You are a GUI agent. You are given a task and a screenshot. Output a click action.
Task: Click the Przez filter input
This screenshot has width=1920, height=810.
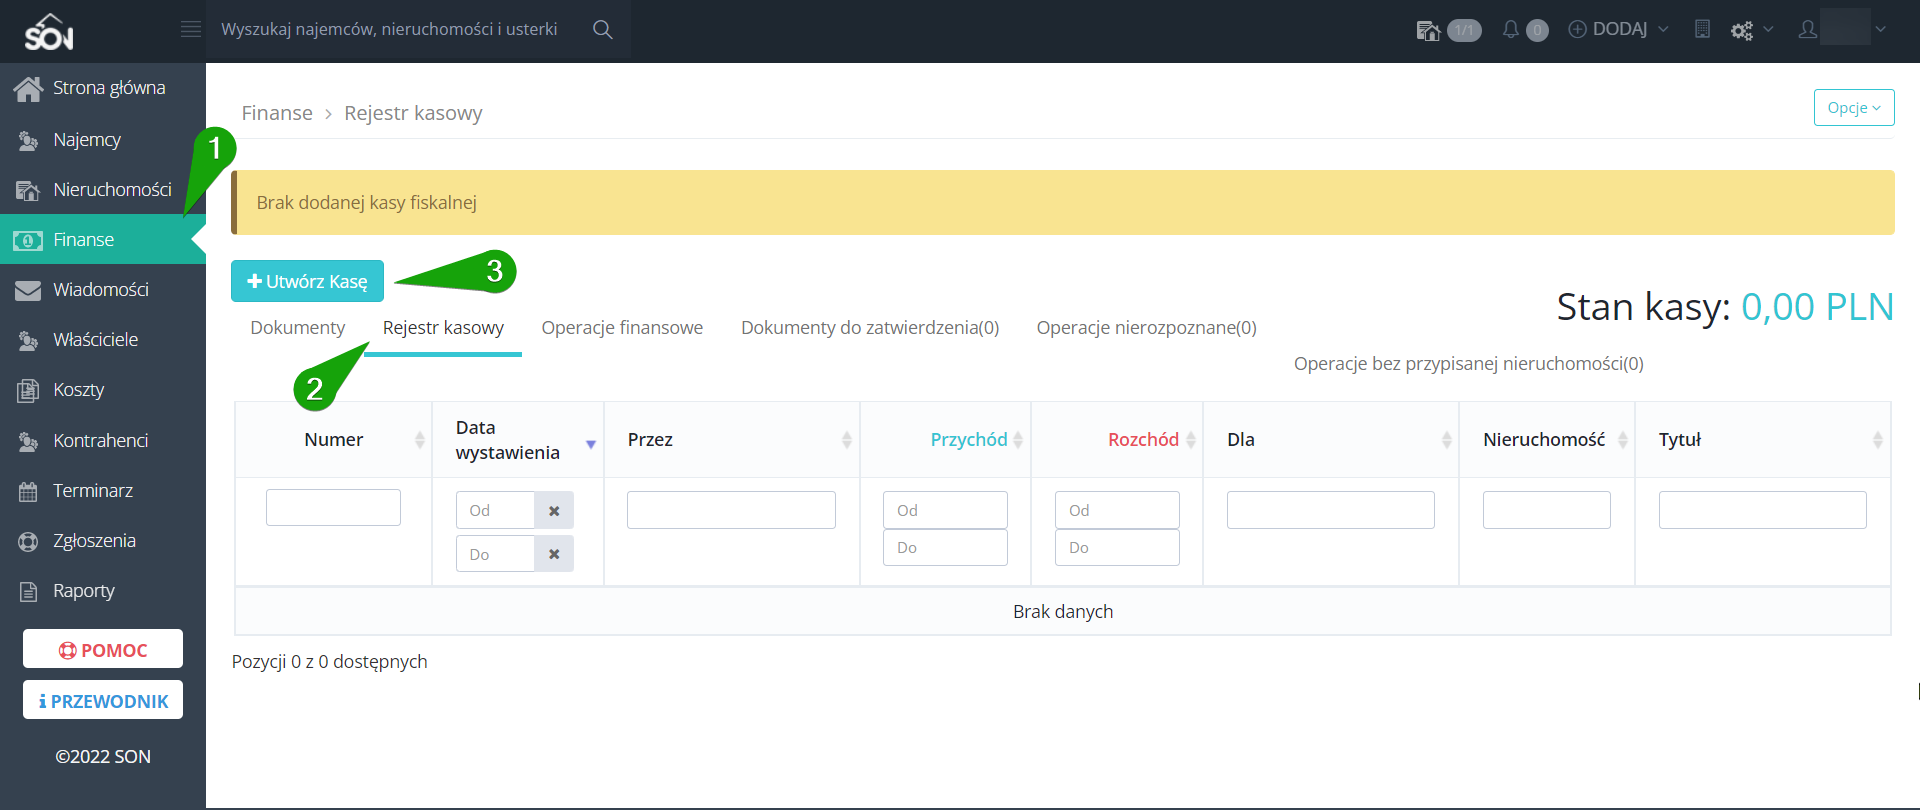(731, 510)
